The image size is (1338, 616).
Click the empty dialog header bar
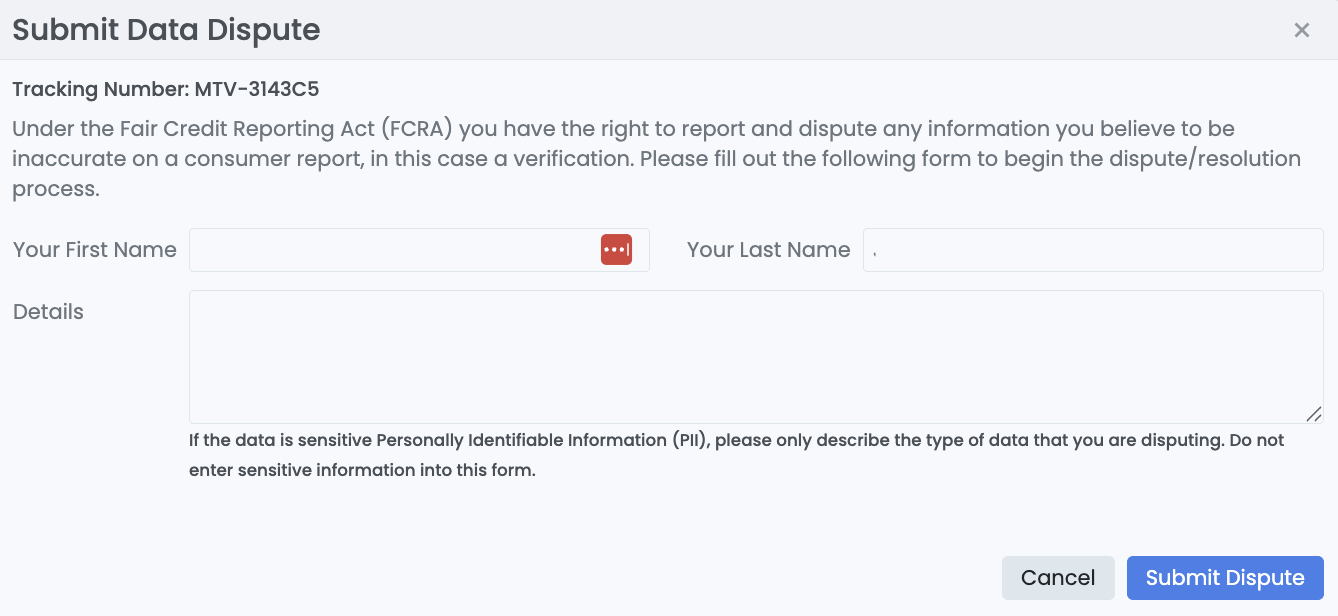coord(800,30)
